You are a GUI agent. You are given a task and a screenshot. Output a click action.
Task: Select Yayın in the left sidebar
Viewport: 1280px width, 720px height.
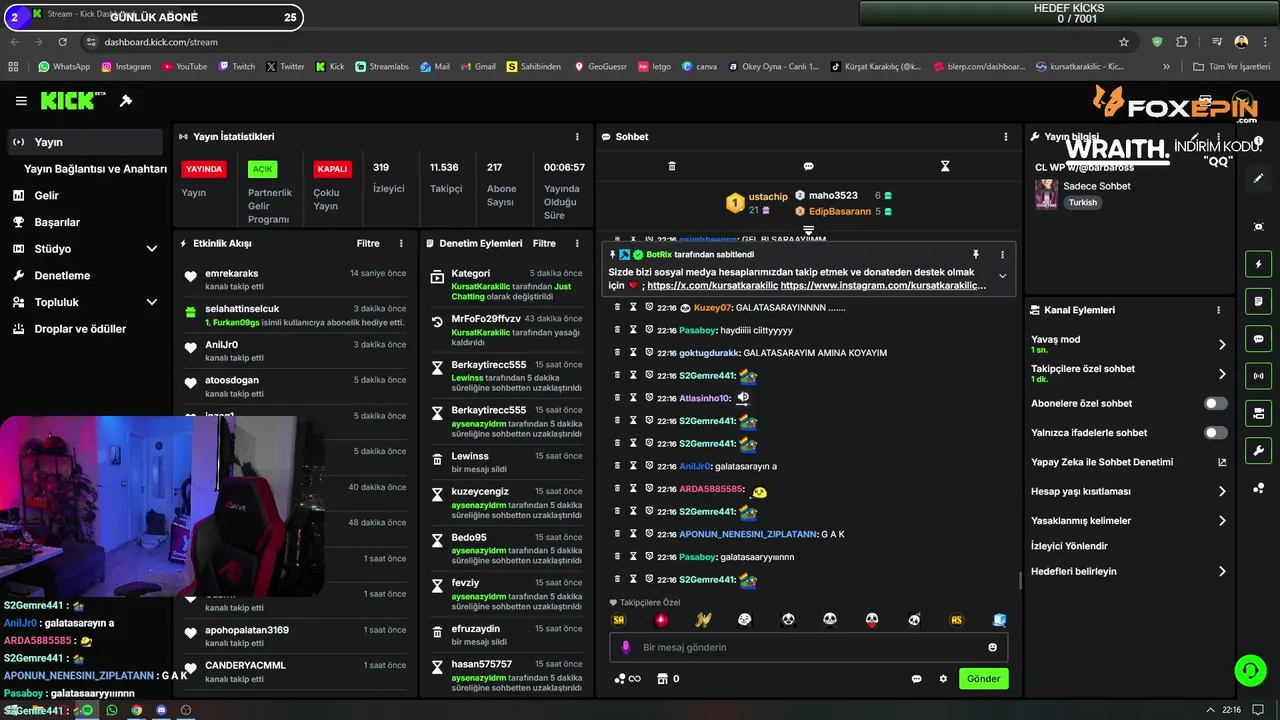85,142
